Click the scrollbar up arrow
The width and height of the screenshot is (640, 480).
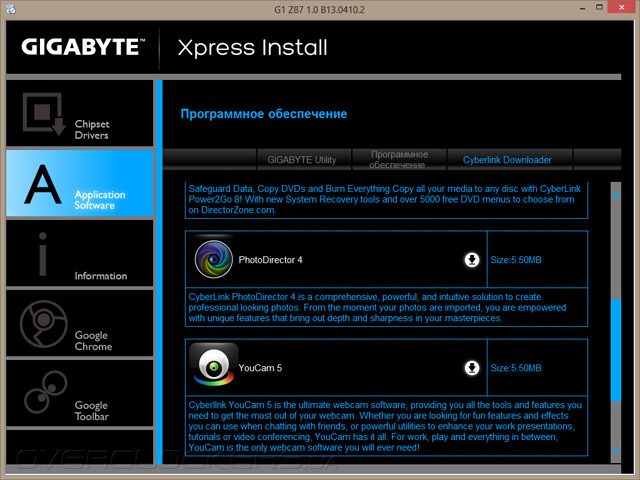pyautogui.click(x=616, y=196)
